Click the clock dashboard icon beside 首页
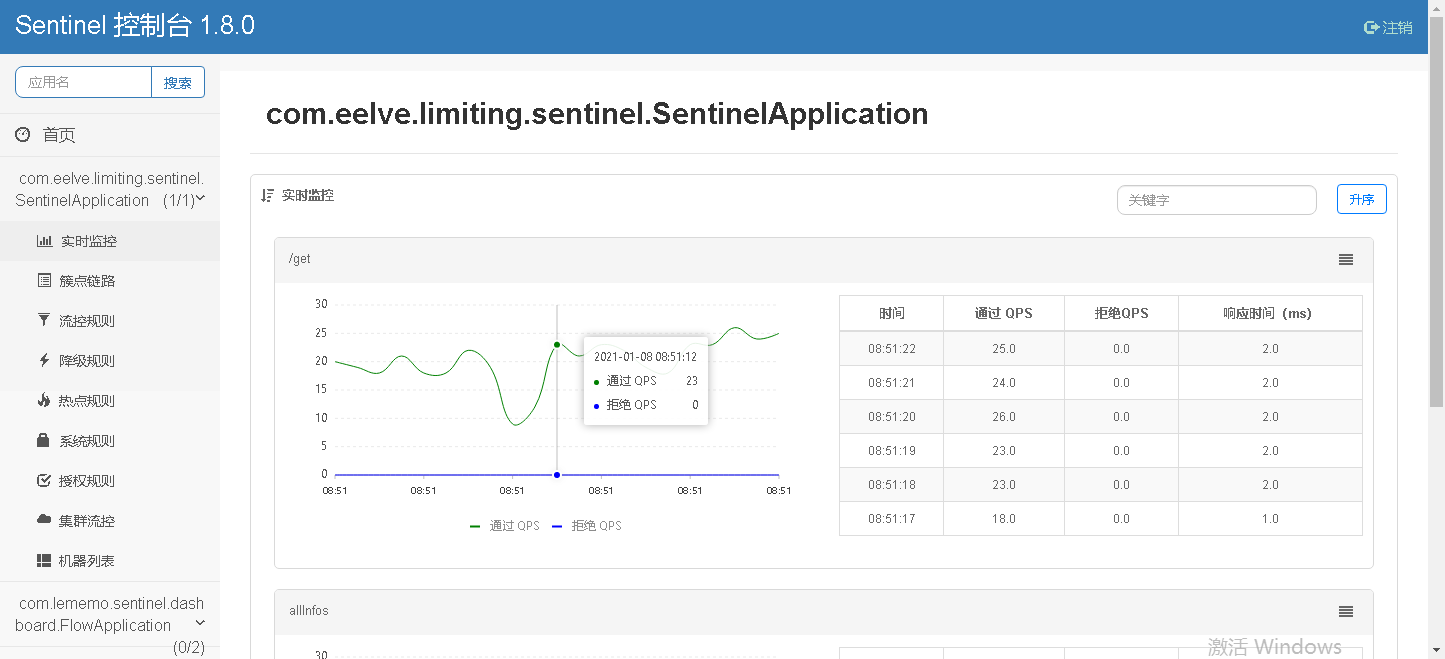The width and height of the screenshot is (1445, 659). [x=23, y=135]
